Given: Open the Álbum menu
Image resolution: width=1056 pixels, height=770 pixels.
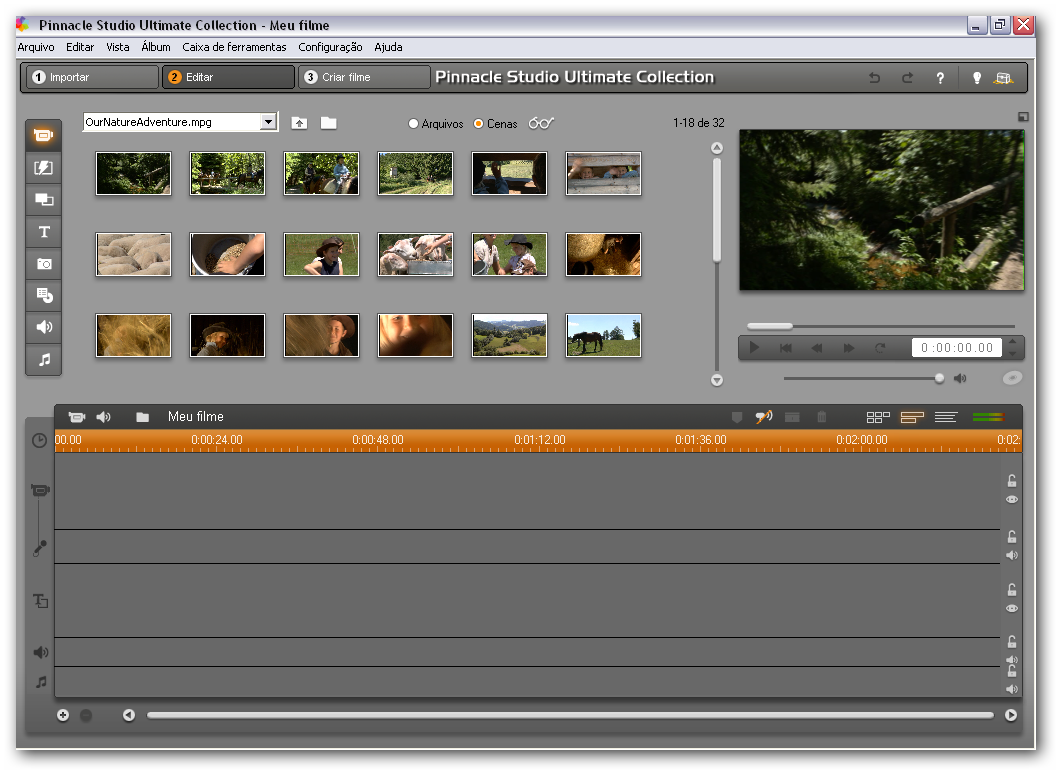Looking at the screenshot, I should (155, 47).
